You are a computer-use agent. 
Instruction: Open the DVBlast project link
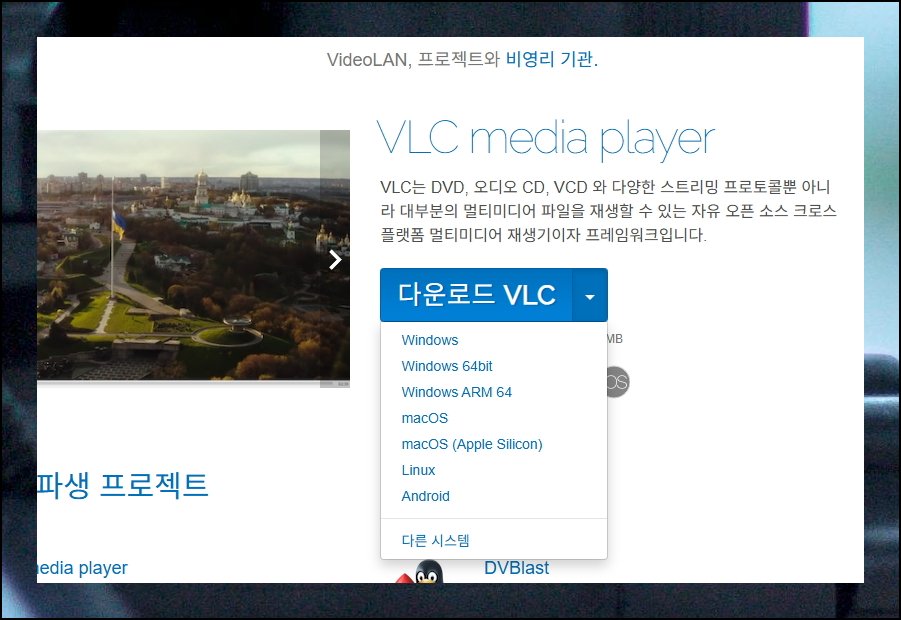[516, 568]
